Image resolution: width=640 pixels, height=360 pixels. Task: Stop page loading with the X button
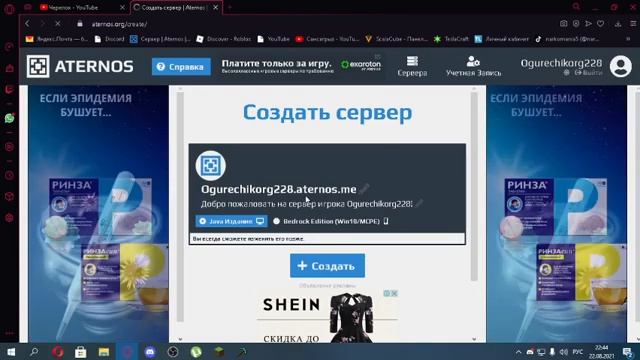58,24
